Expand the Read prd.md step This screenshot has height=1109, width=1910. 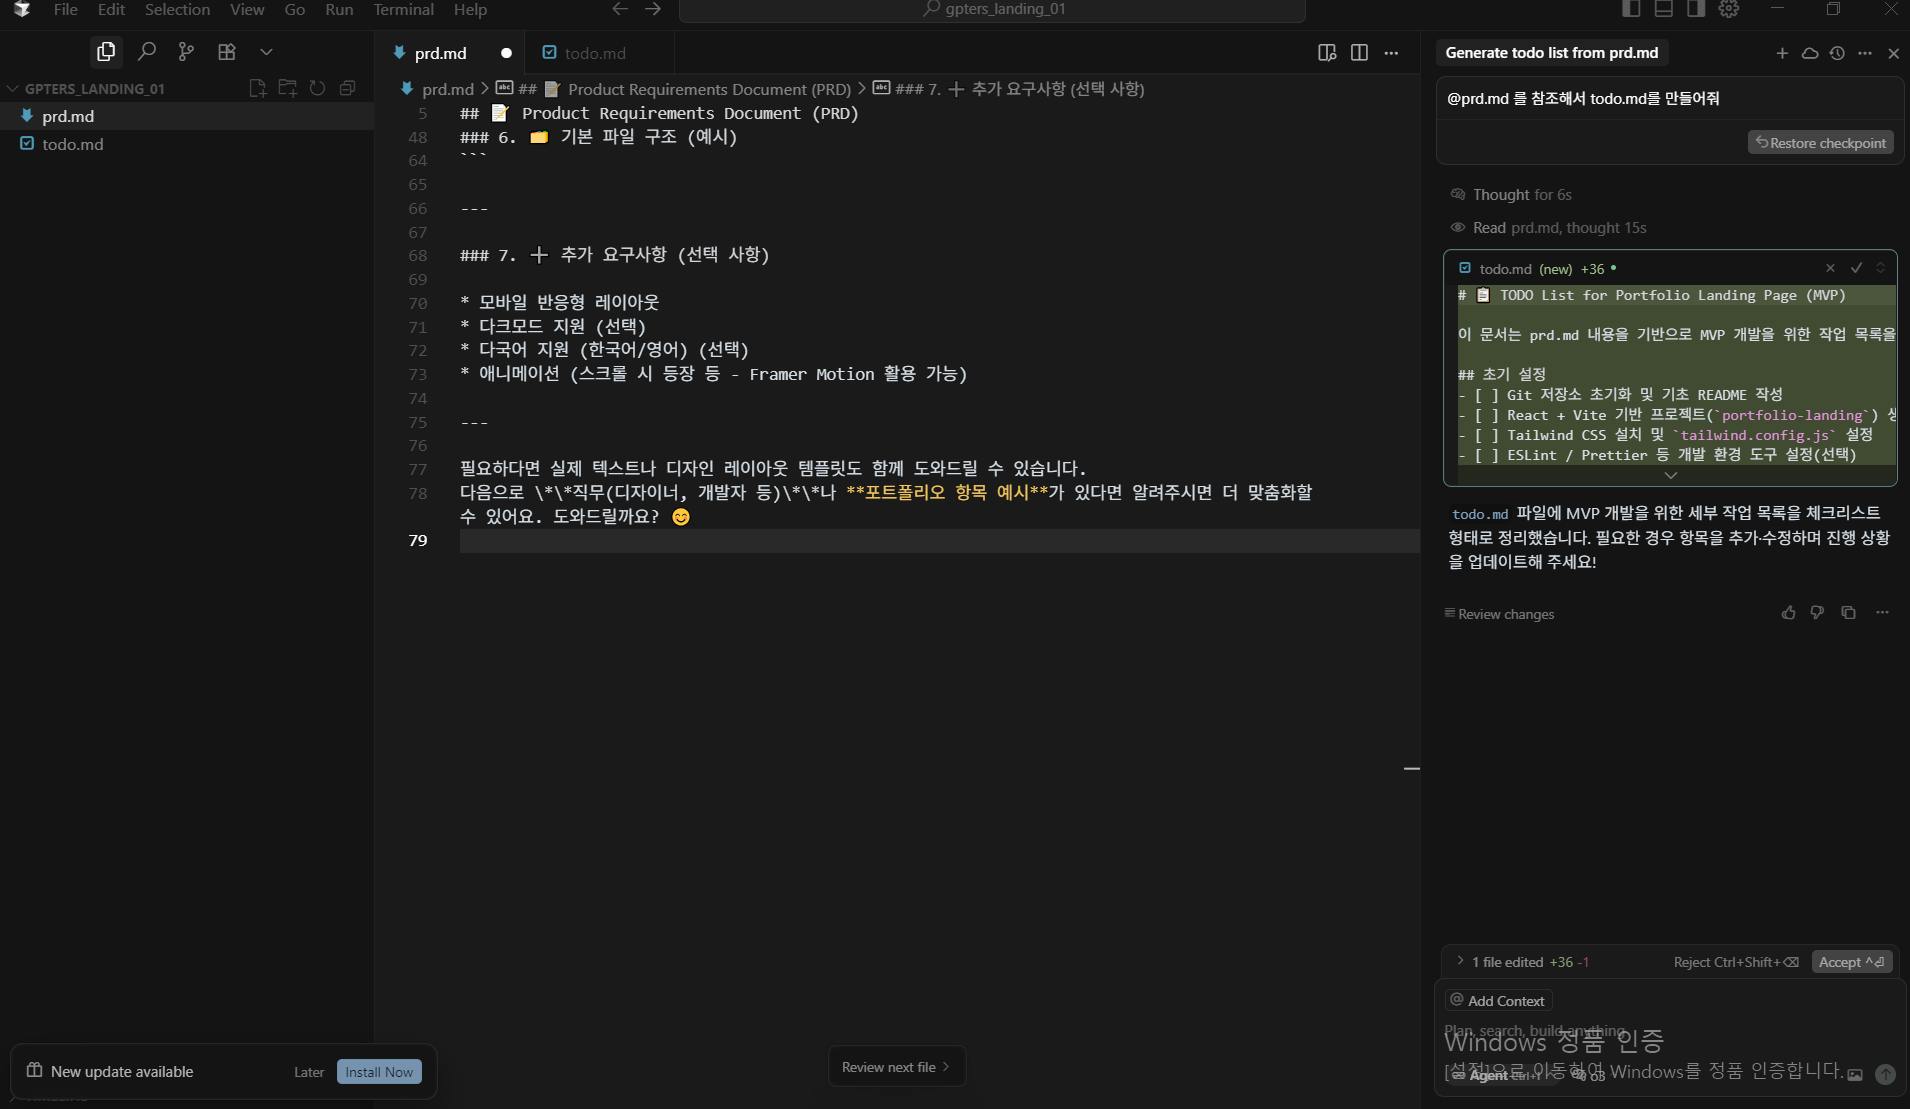[x=1549, y=228]
